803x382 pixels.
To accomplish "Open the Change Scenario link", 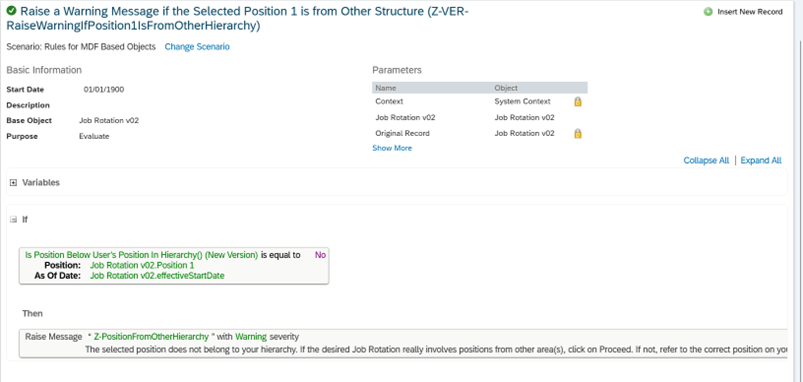I will click(197, 47).
